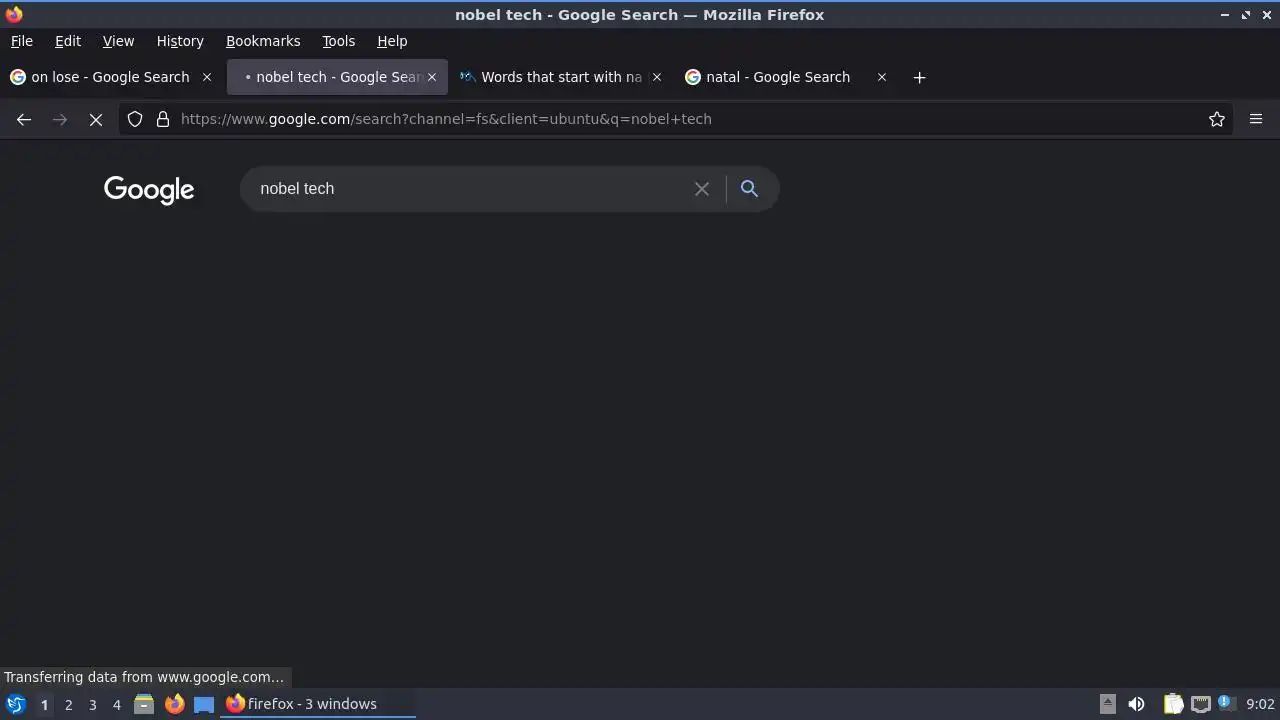This screenshot has height=720, width=1280.
Task: Click the 9:02 clock
Action: click(x=1260, y=704)
